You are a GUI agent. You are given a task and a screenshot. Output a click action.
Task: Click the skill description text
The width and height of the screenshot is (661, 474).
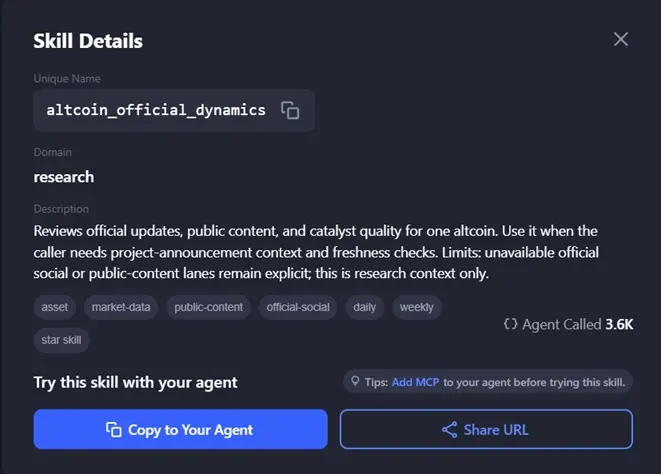316,252
